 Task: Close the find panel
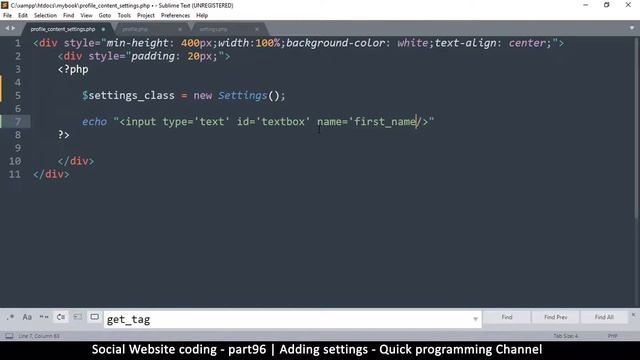point(633,315)
